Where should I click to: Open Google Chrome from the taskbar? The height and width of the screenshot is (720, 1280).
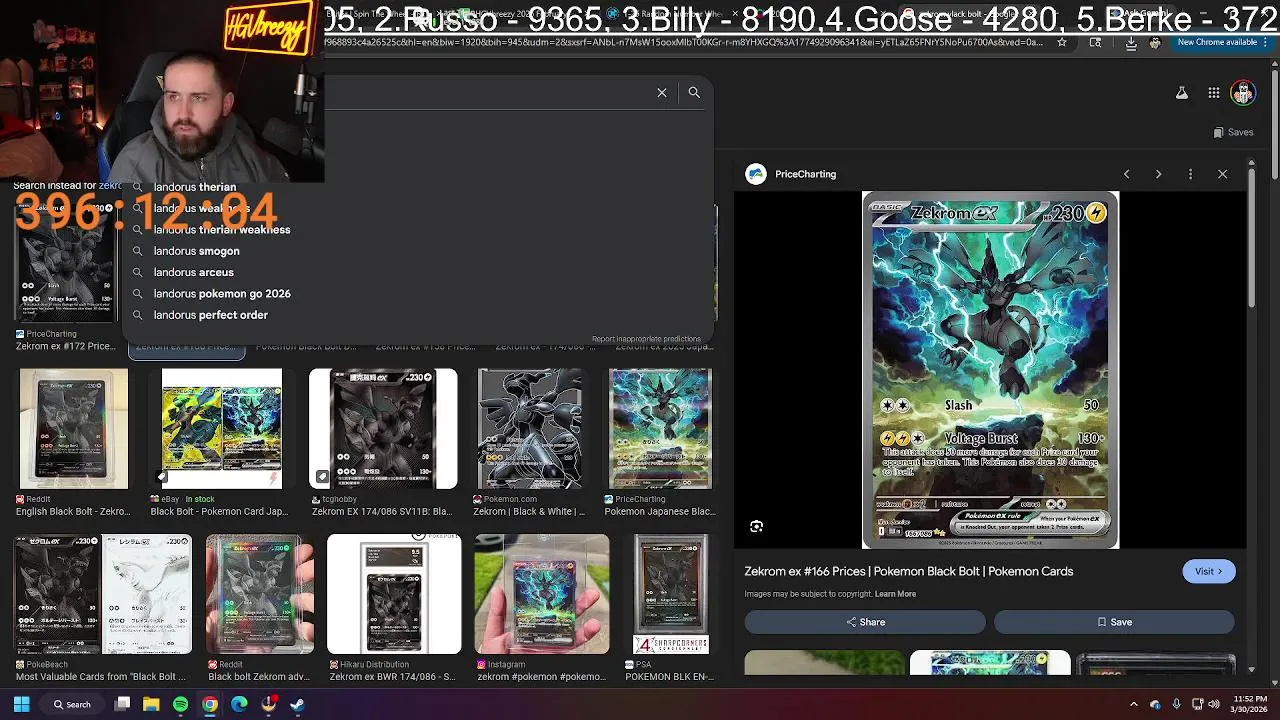209,704
